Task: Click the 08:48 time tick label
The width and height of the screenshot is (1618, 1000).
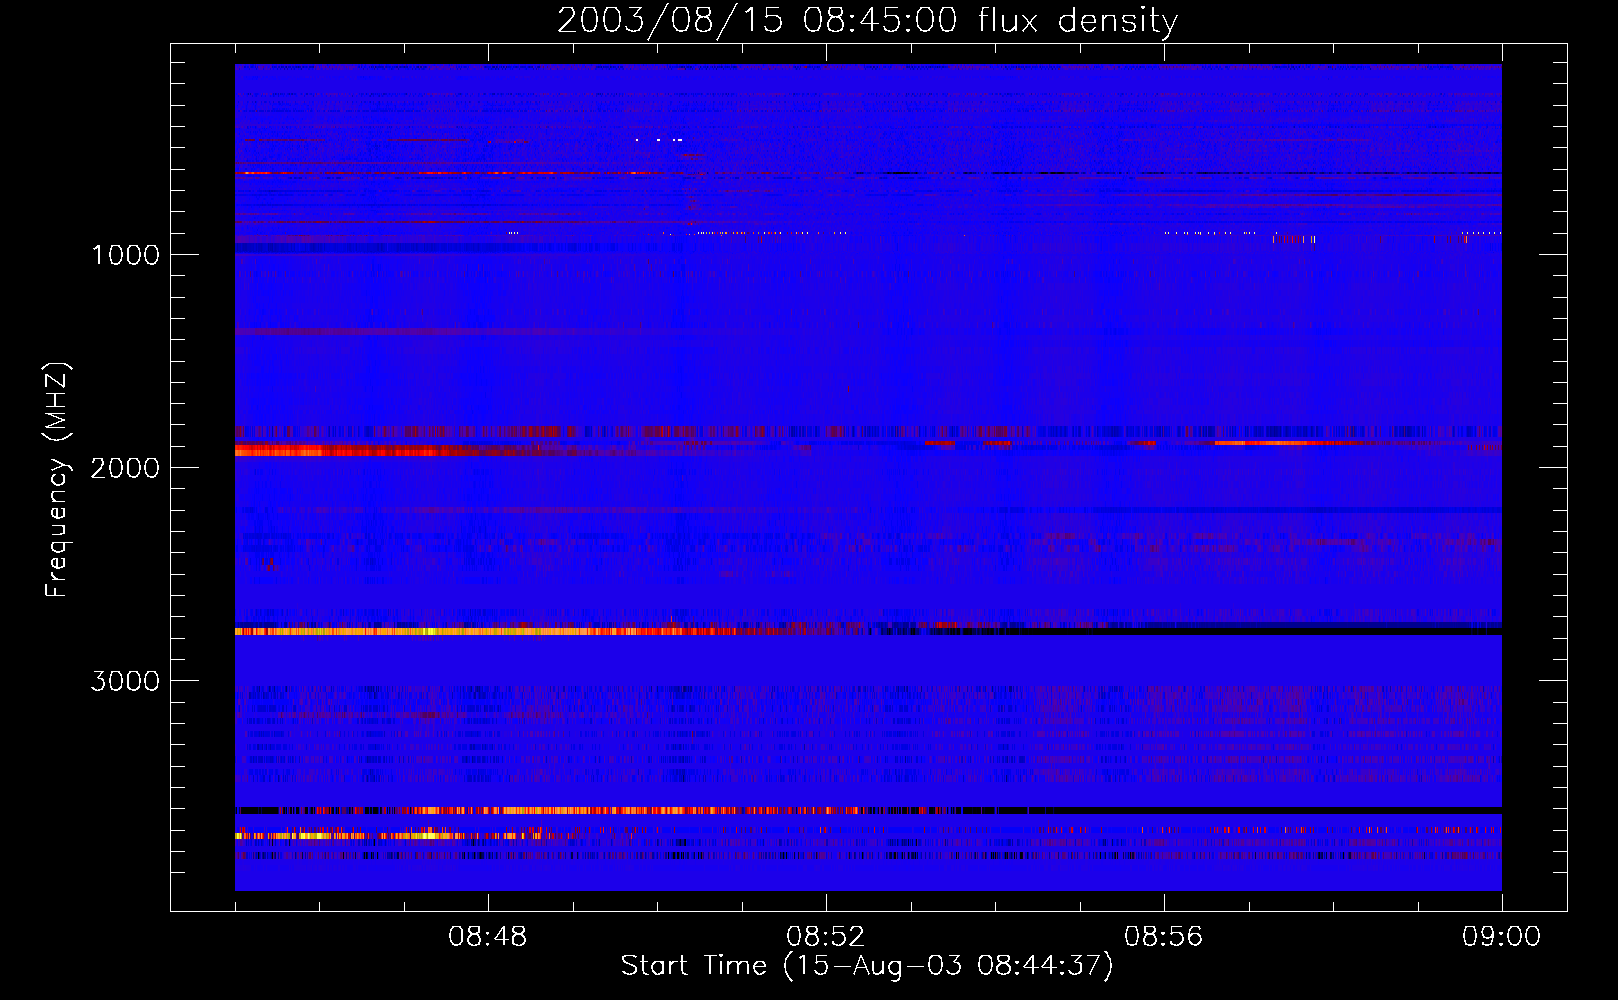Action: pos(488,937)
